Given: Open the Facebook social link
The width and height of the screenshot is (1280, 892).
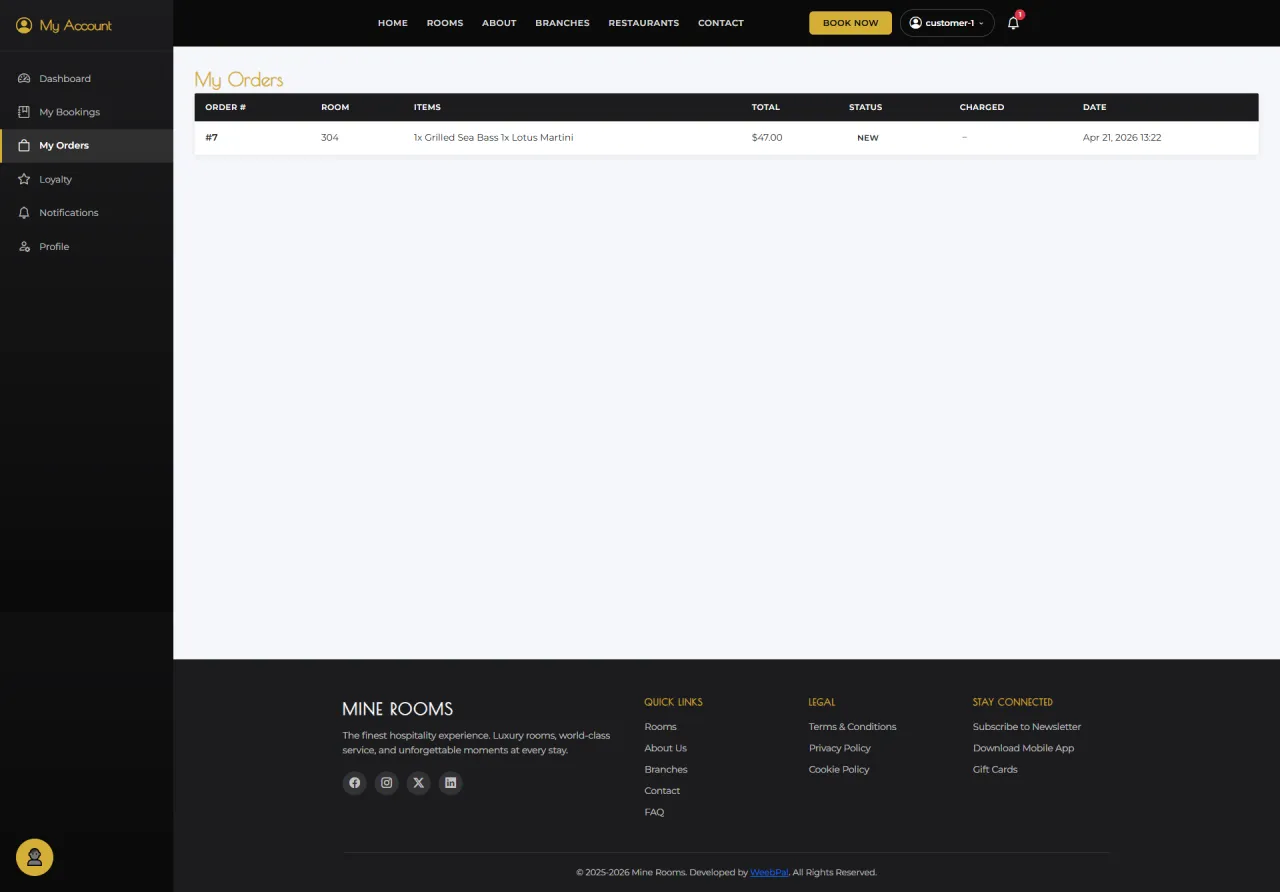Looking at the screenshot, I should pos(354,783).
